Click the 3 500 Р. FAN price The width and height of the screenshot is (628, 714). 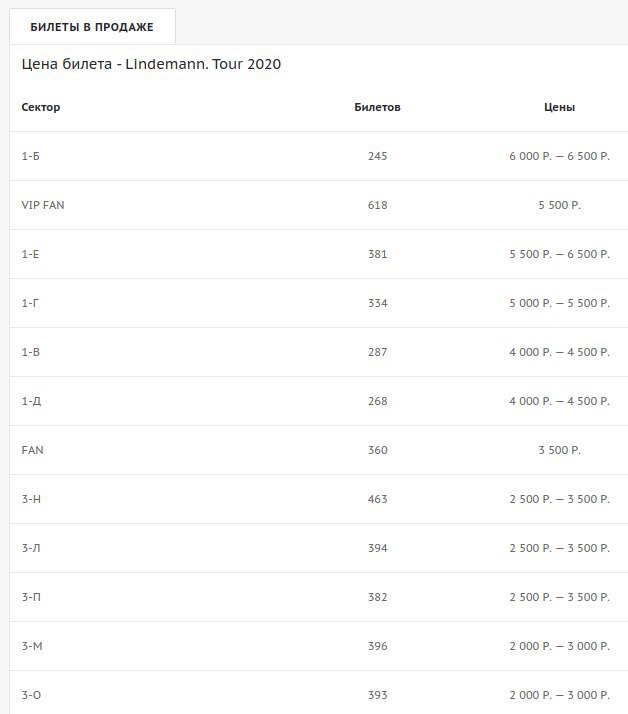(x=559, y=450)
